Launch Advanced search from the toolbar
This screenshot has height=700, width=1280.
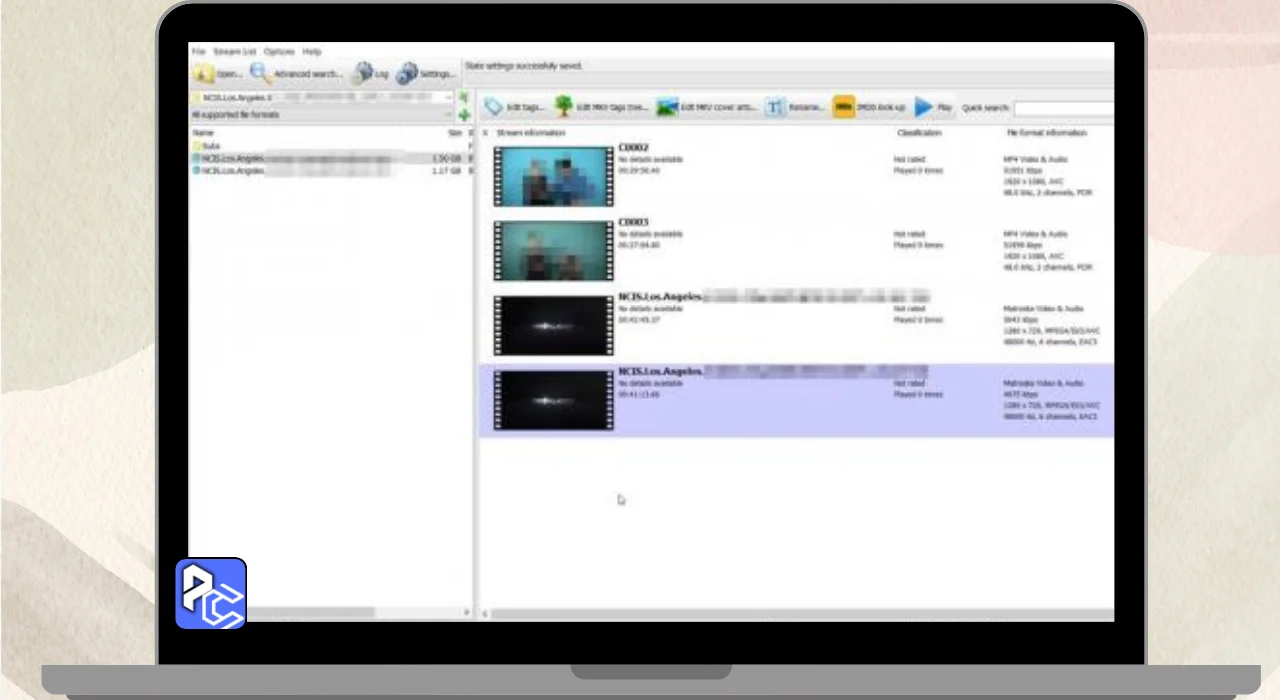(296, 73)
